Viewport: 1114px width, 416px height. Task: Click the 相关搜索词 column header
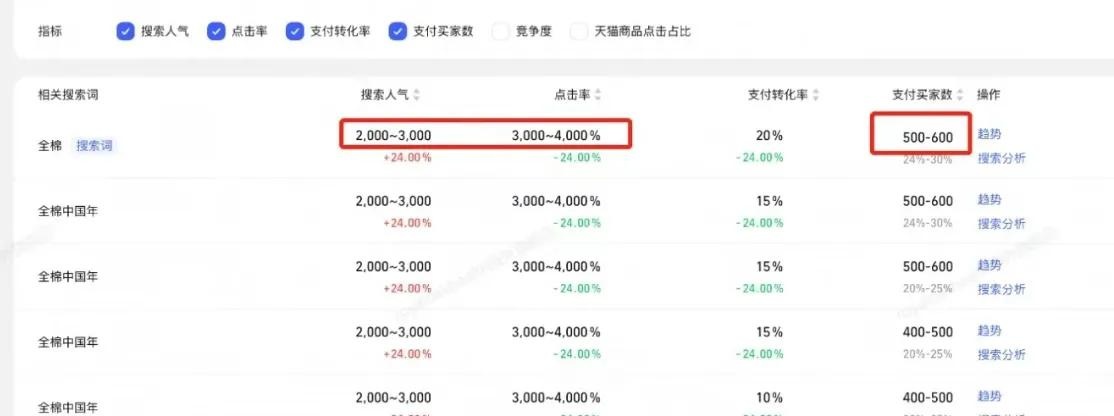point(67,95)
